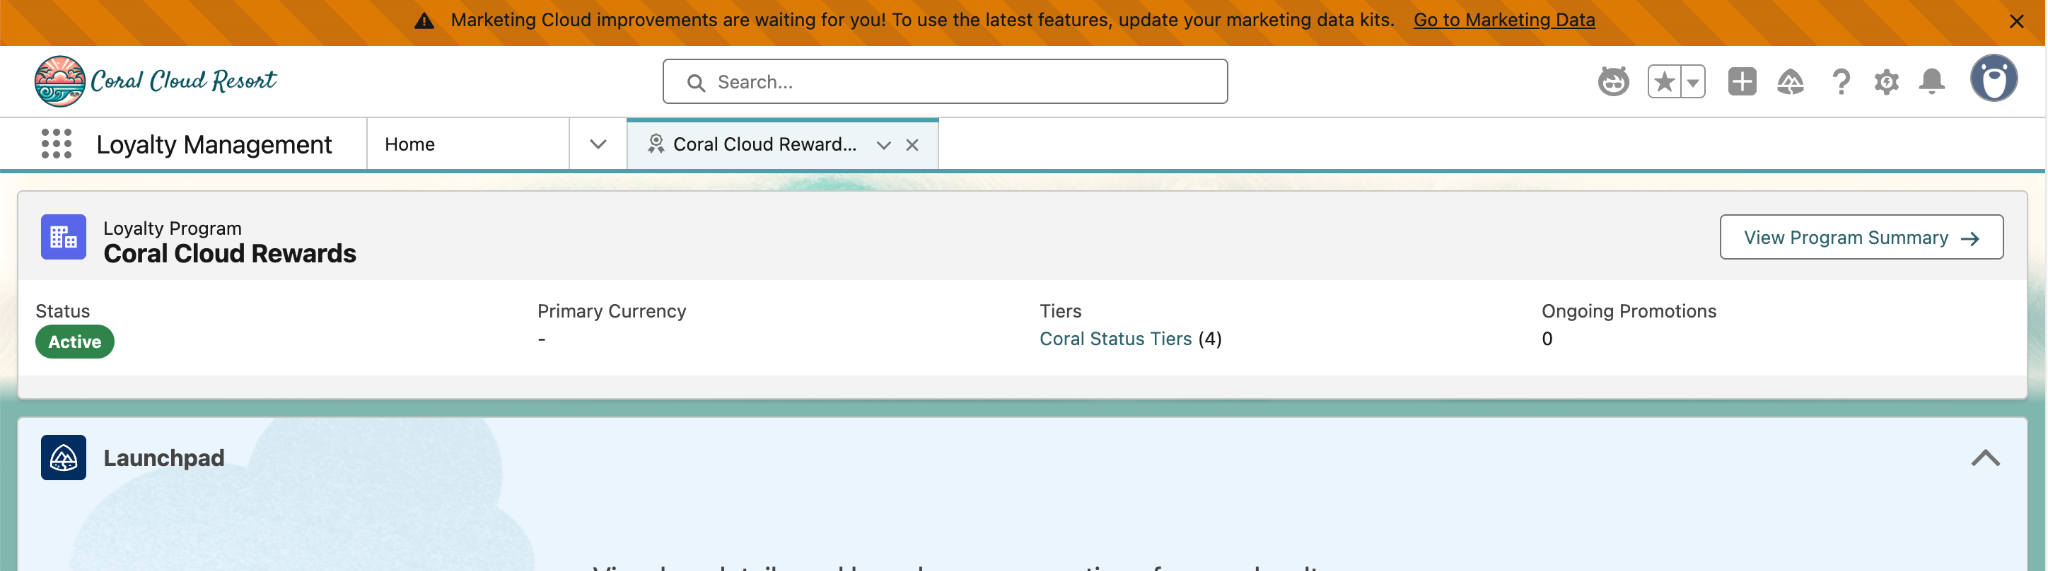Viewport: 2048px width, 571px height.
Task: Open the Global Actions plus icon
Action: click(1742, 82)
